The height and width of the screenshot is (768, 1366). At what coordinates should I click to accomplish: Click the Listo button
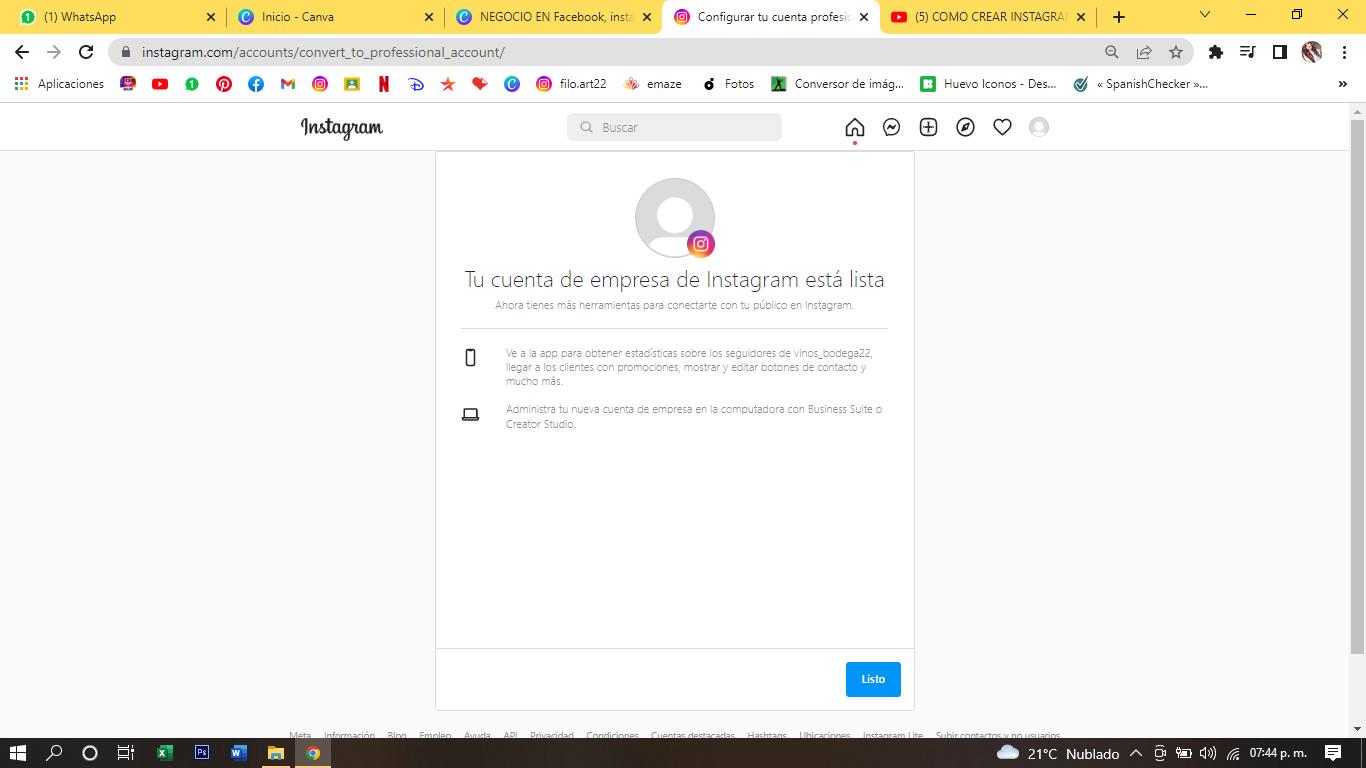click(873, 679)
